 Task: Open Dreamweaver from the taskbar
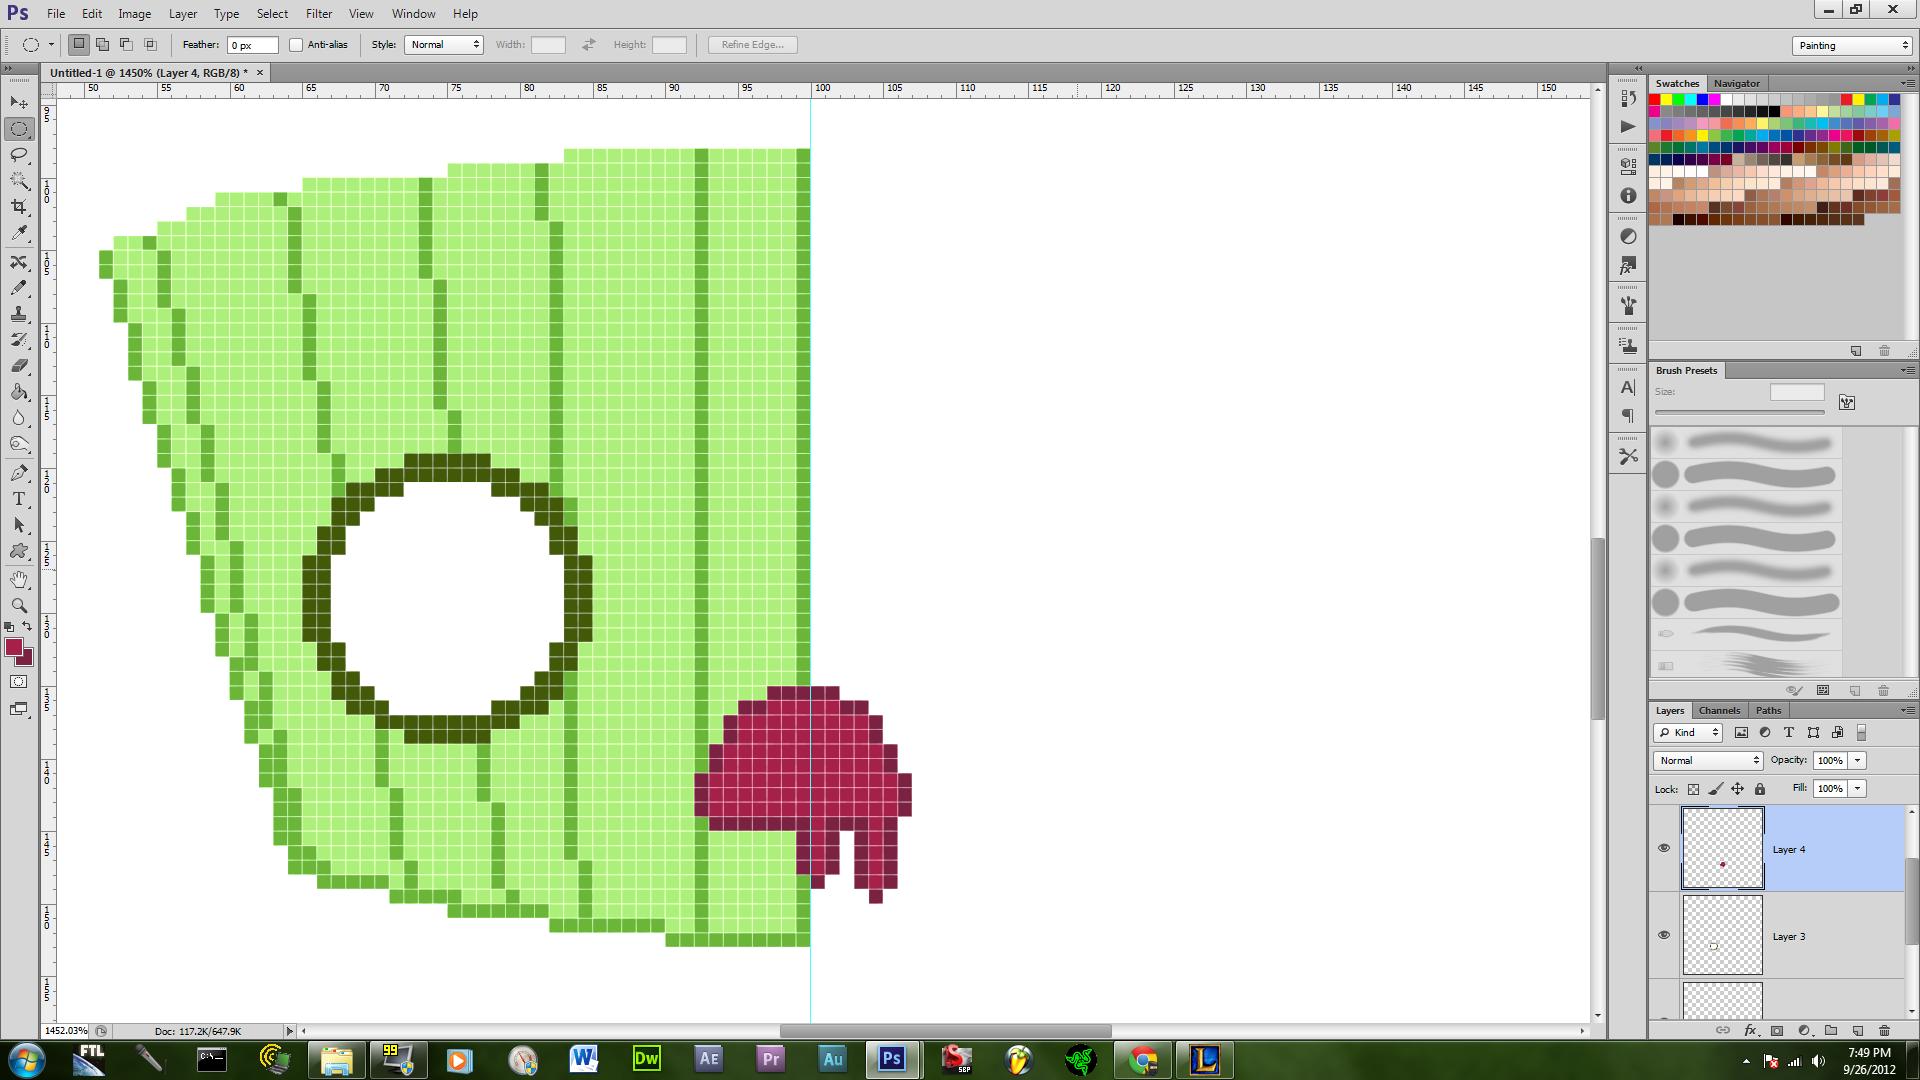coord(647,1059)
